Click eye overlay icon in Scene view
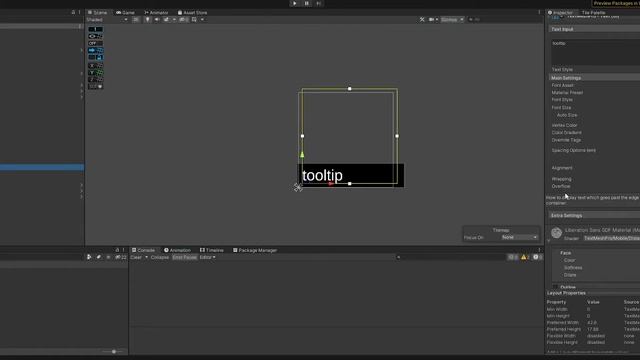This screenshot has width=640, height=360. pos(92,36)
